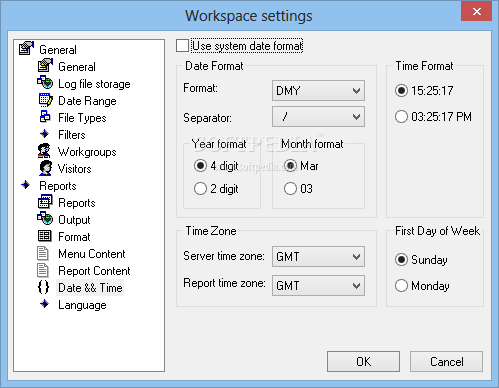Open the Report Content page
This screenshot has height=388, width=499.
click(94, 271)
